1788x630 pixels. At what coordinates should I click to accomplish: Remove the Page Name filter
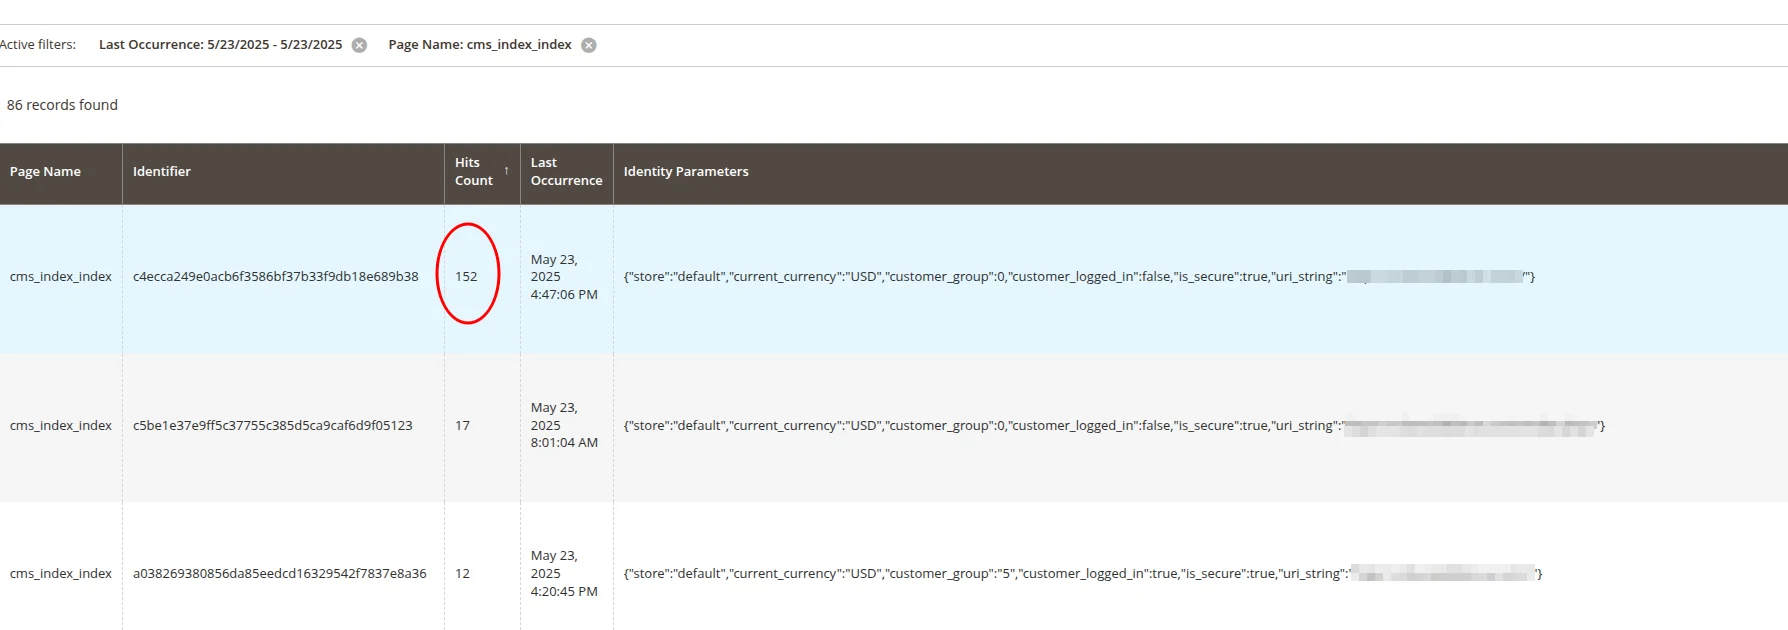[x=589, y=45]
